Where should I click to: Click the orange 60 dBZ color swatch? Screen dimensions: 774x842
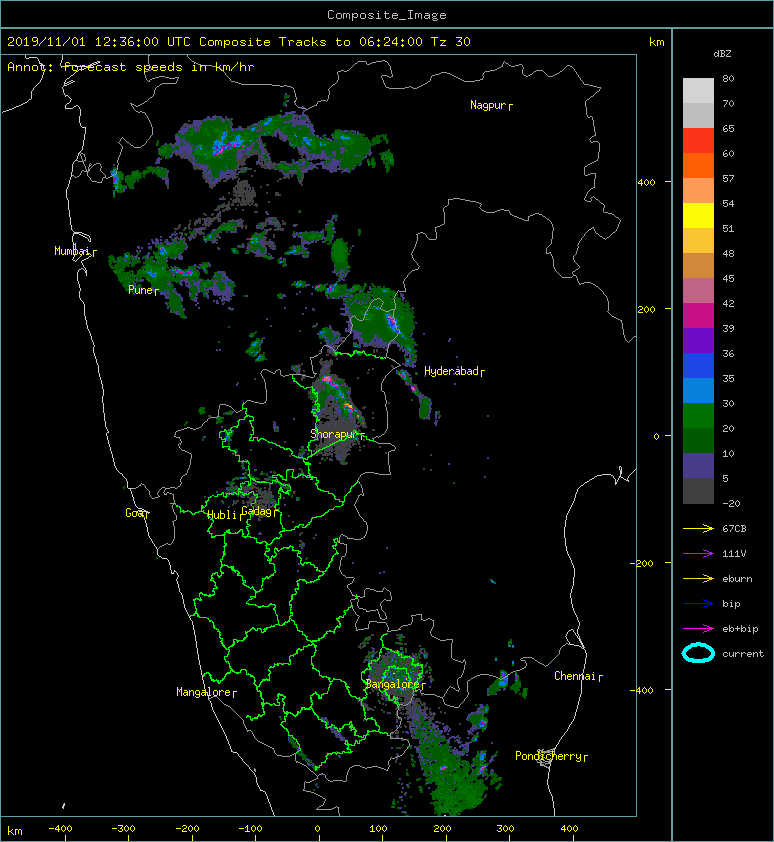click(x=698, y=165)
